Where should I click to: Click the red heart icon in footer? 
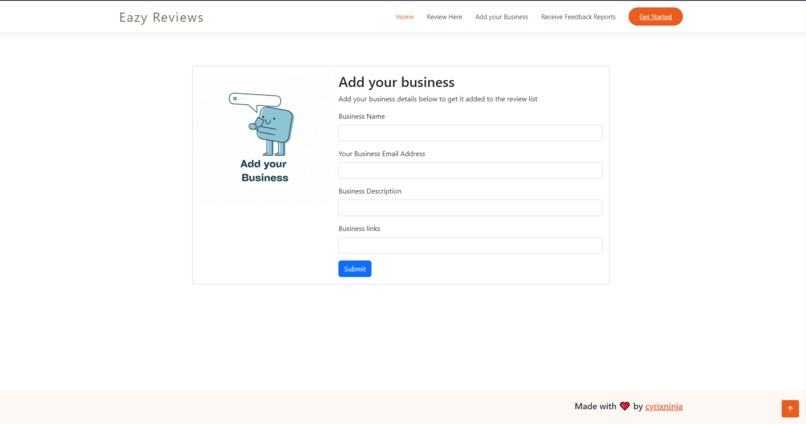[625, 406]
